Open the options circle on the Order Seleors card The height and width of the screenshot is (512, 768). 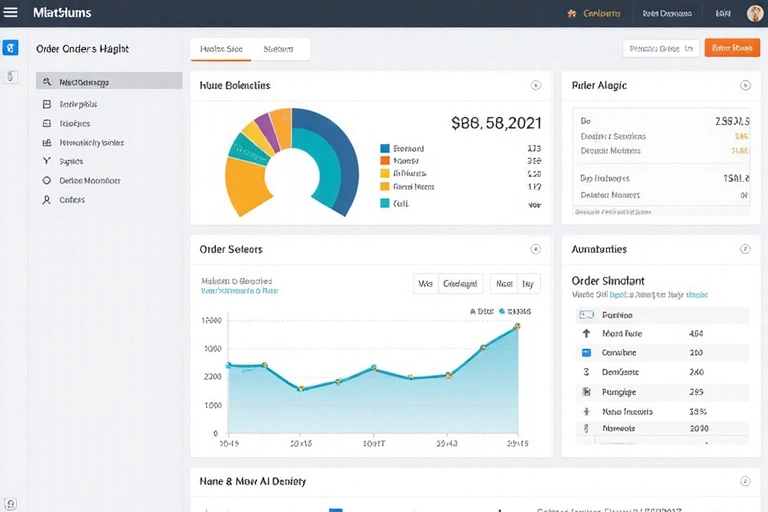[535, 249]
